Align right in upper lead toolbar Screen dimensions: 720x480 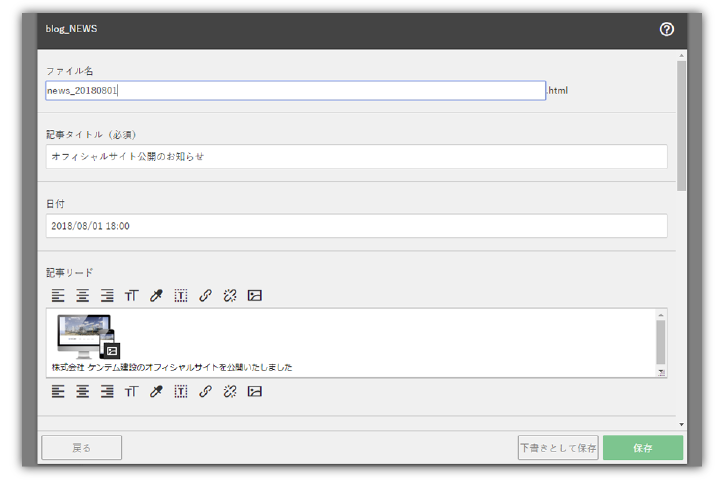tap(107, 295)
